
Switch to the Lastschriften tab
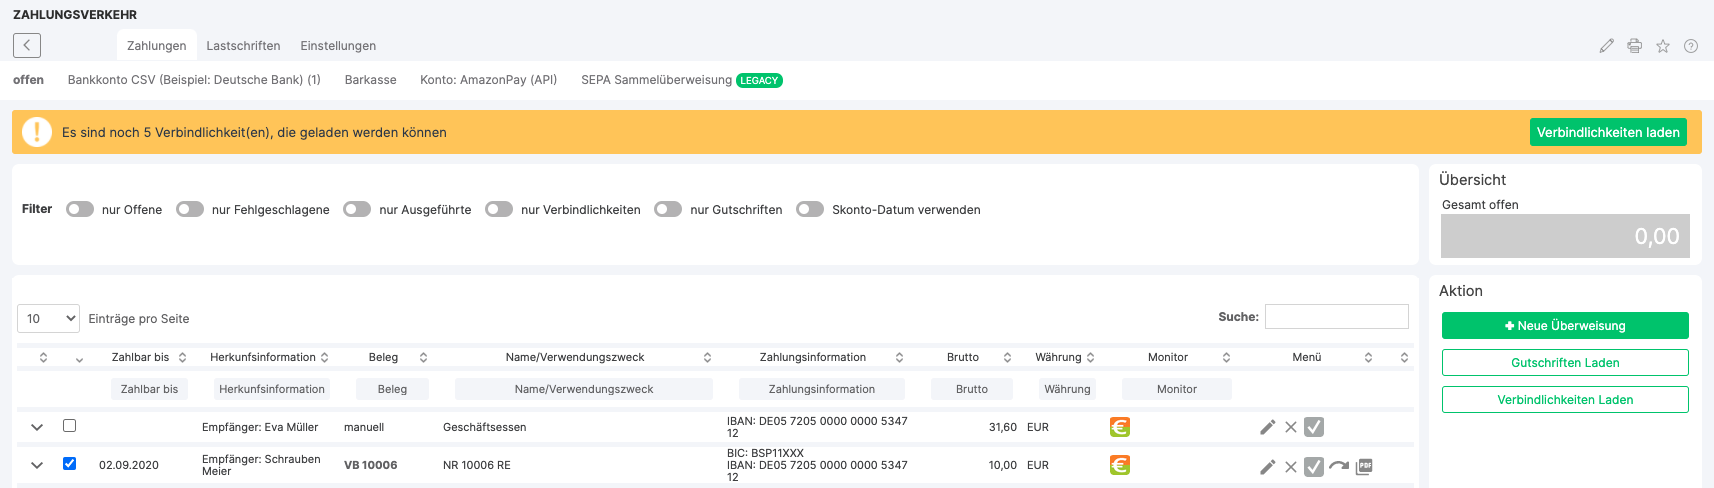tap(243, 46)
